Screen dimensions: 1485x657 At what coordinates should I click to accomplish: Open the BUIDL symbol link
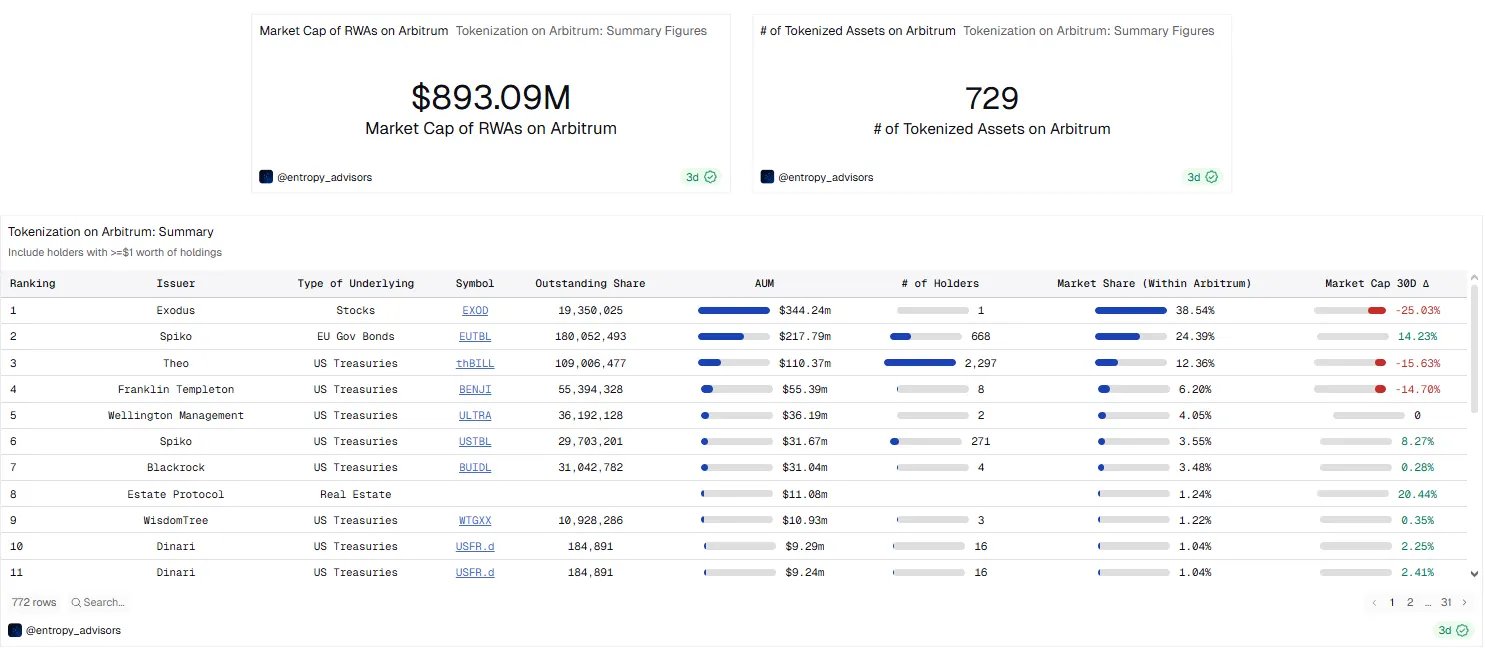point(475,467)
